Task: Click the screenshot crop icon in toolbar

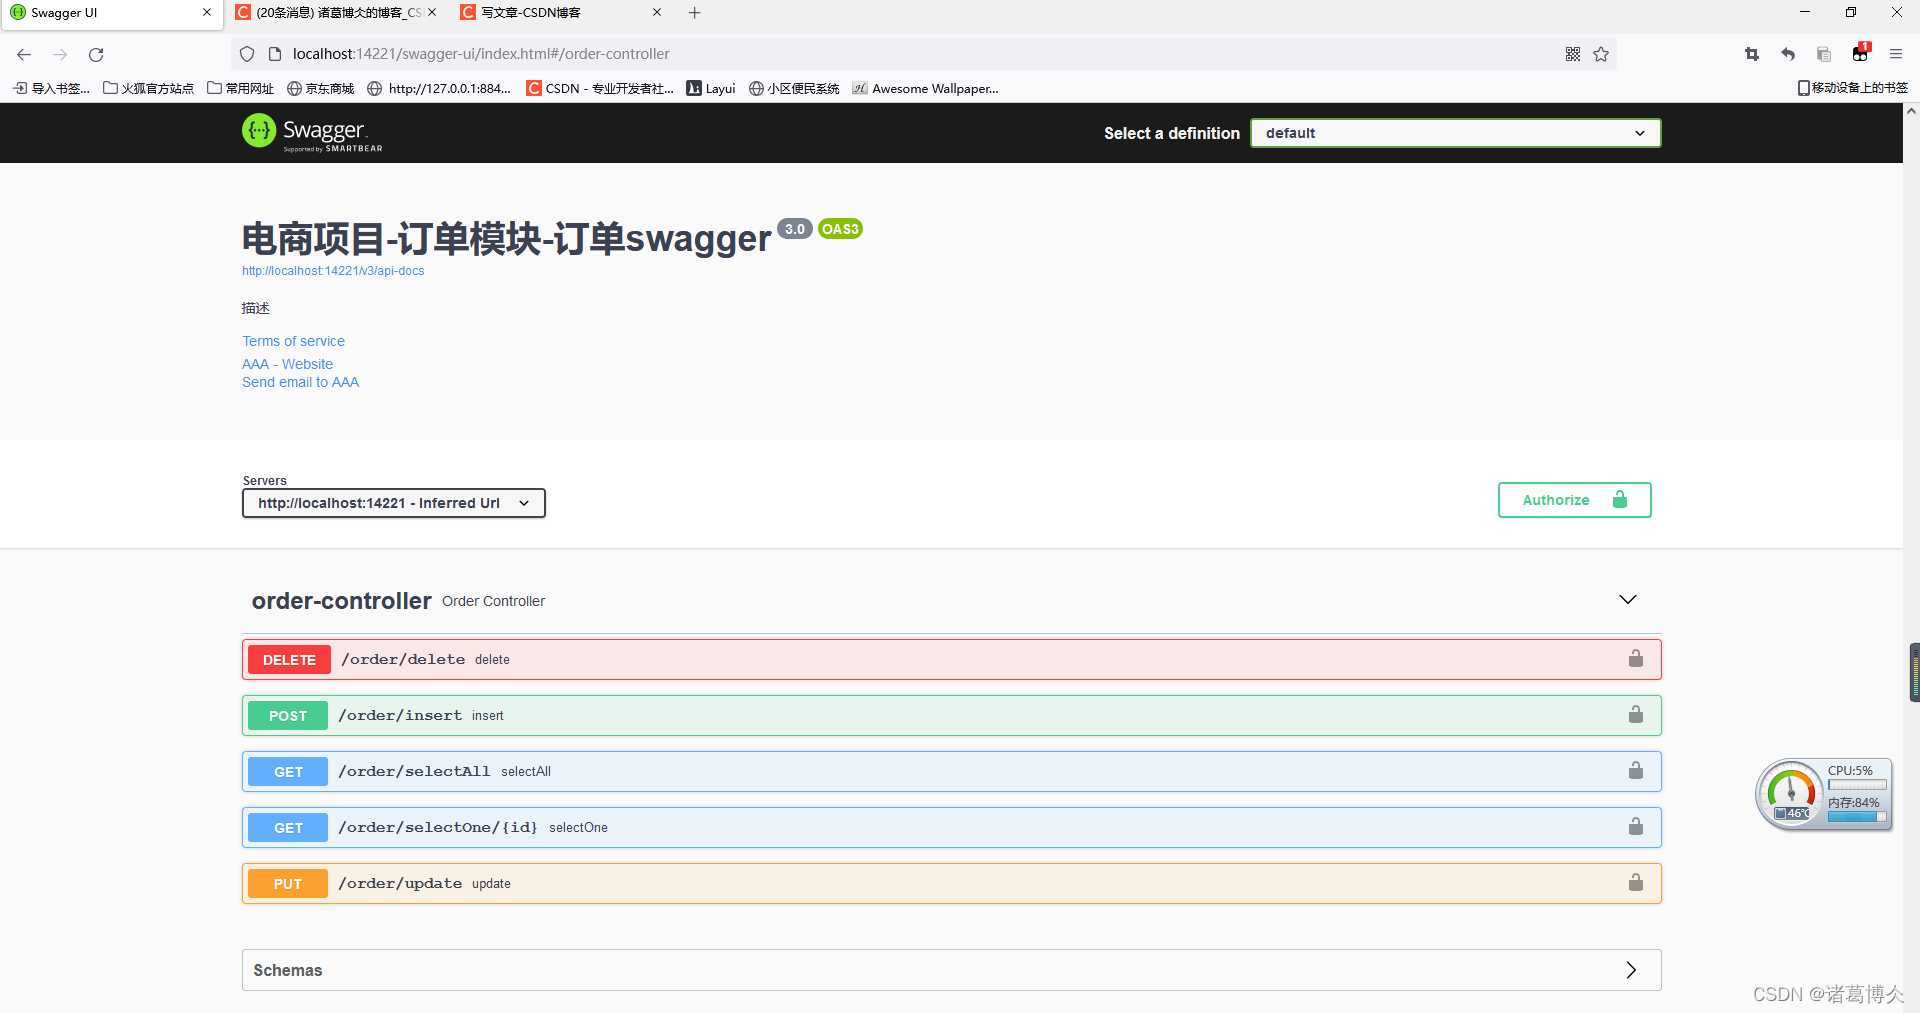Action: [1752, 54]
